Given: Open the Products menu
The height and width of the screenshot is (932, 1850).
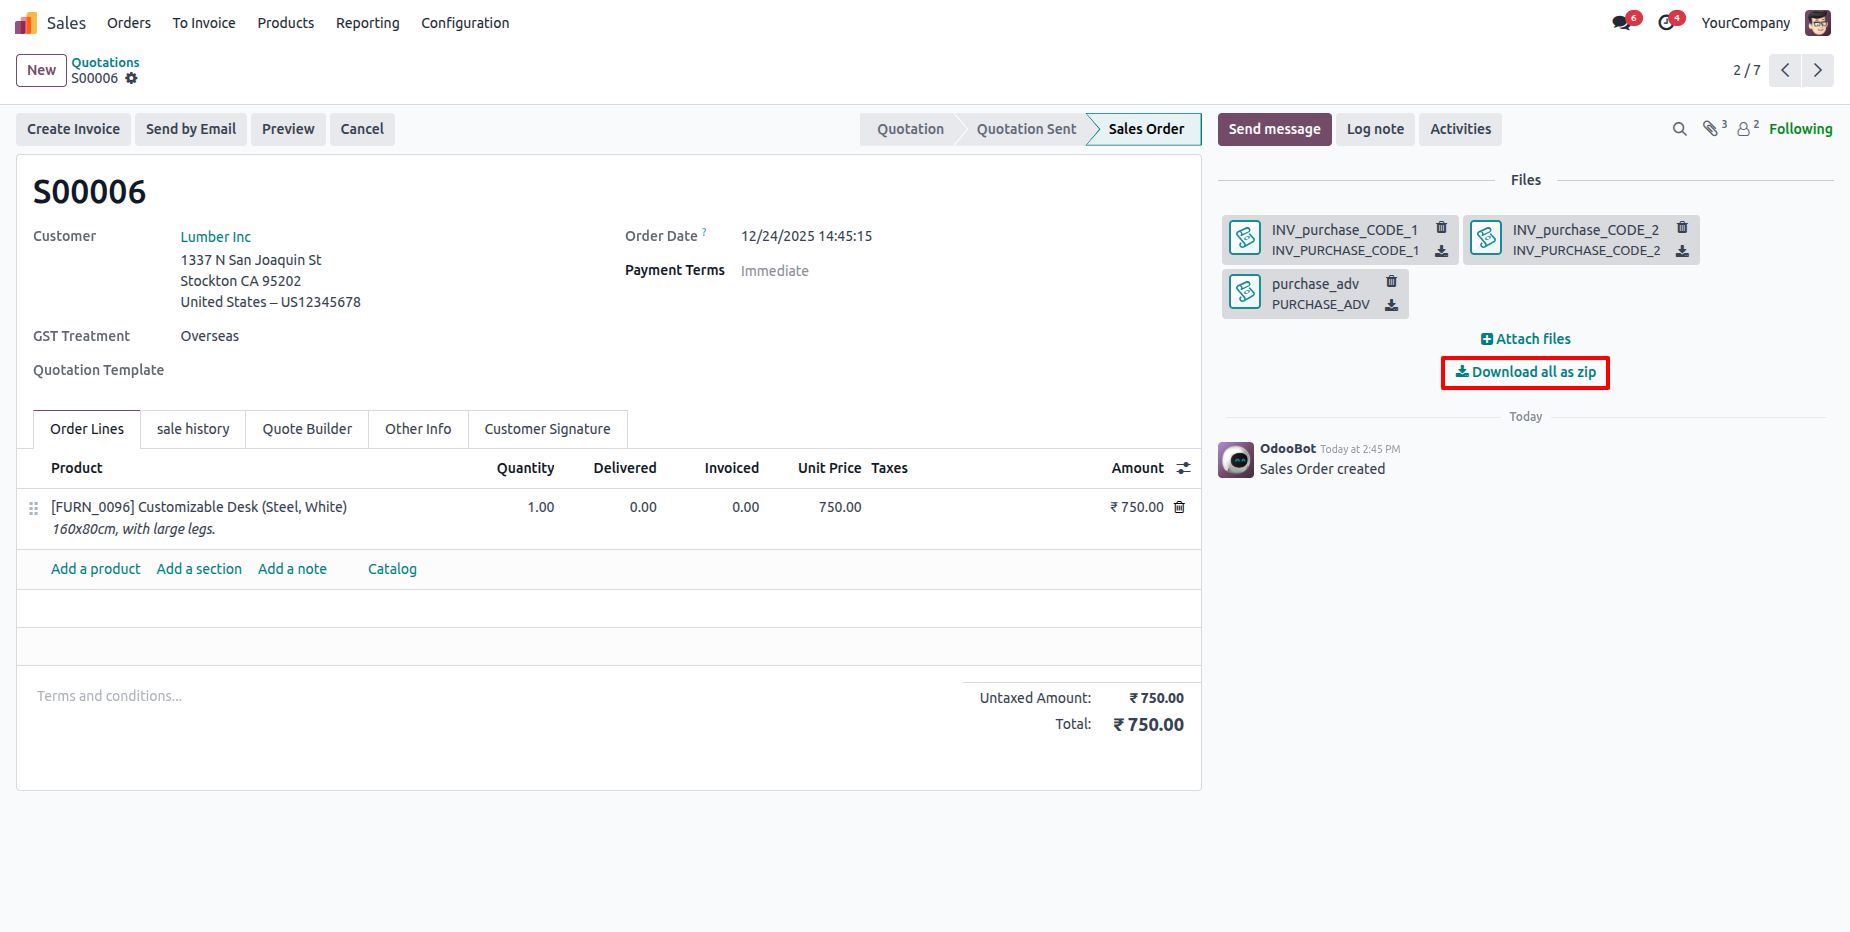Looking at the screenshot, I should pos(286,23).
